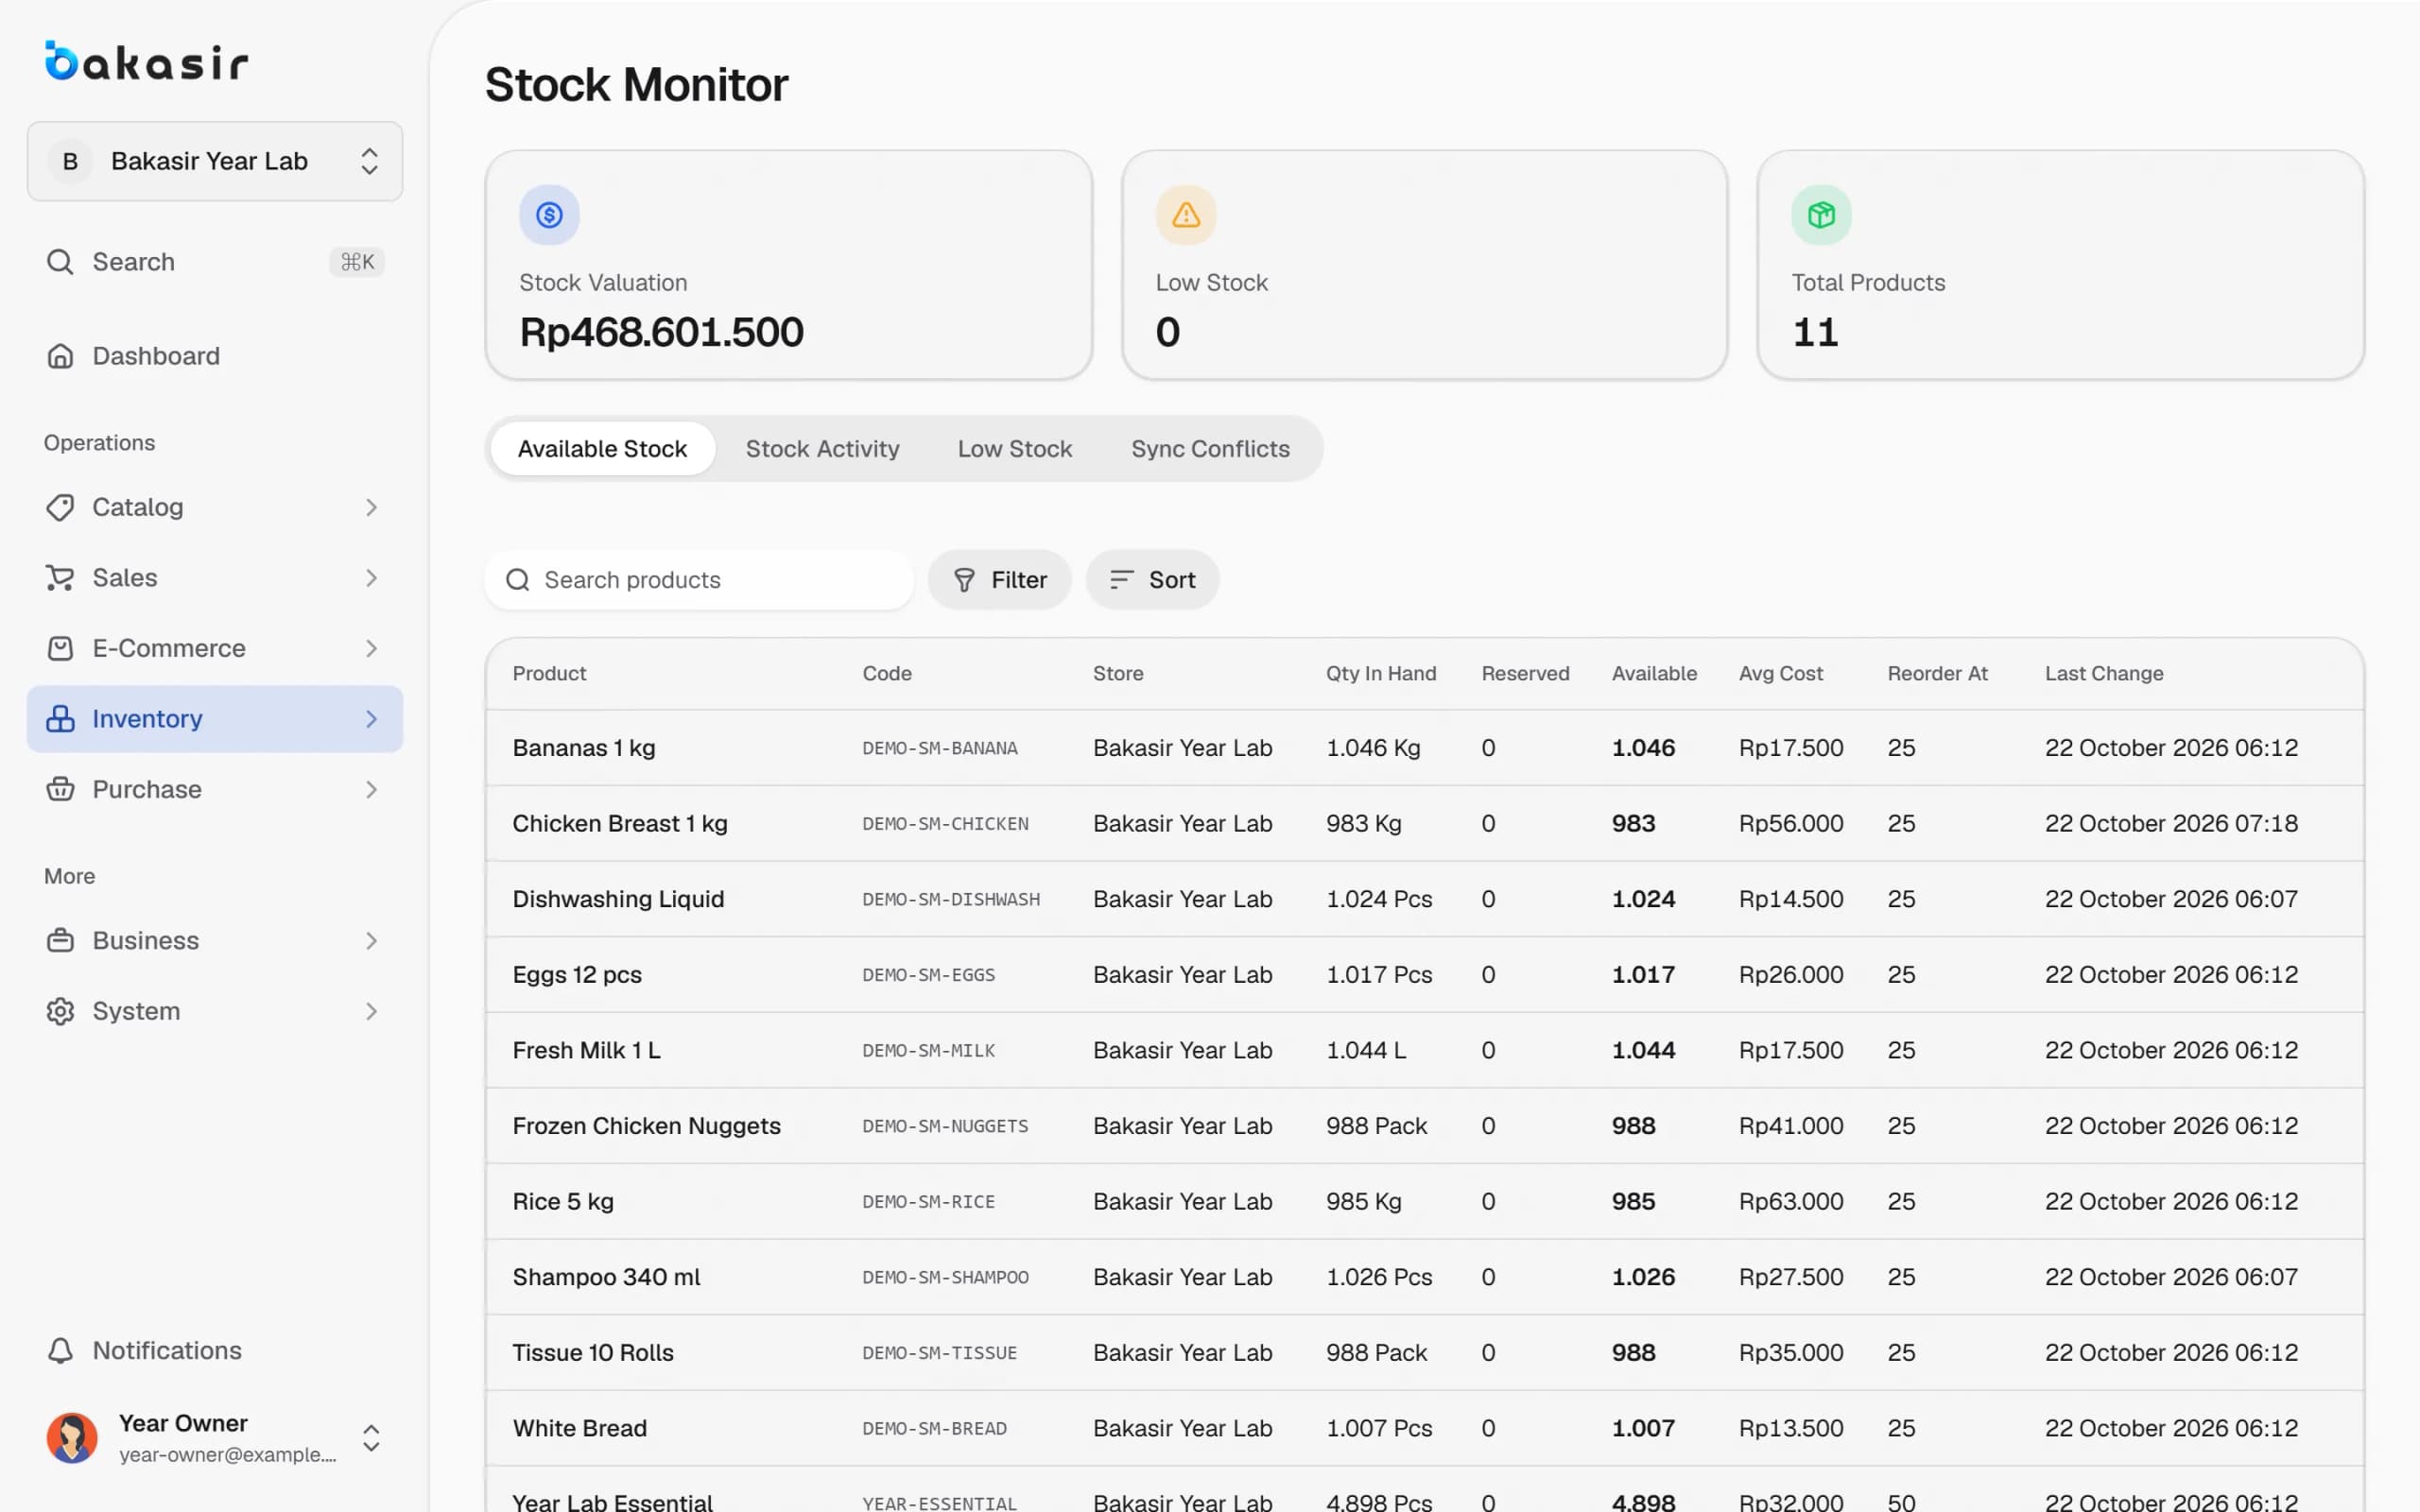Viewport: 2420px width, 1512px height.
Task: Click the bakasir logo
Action: pyautogui.click(x=146, y=61)
